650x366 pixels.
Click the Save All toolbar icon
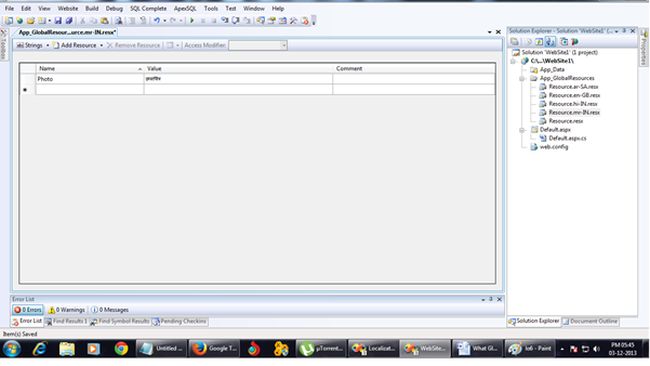[x=69, y=20]
